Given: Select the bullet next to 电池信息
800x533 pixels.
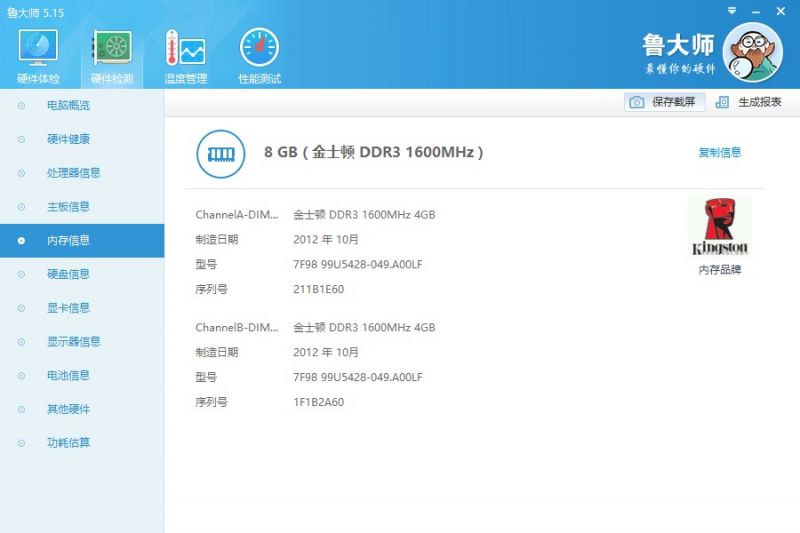Looking at the screenshot, I should [x=21, y=376].
